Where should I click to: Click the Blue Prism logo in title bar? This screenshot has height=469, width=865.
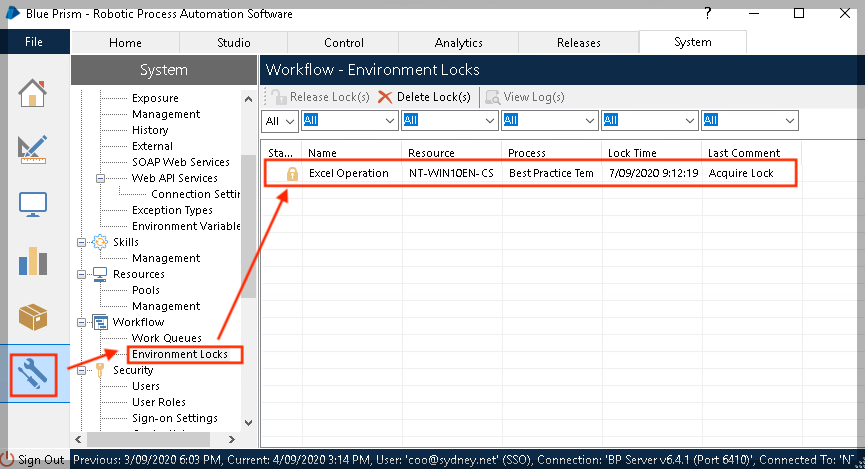point(13,13)
